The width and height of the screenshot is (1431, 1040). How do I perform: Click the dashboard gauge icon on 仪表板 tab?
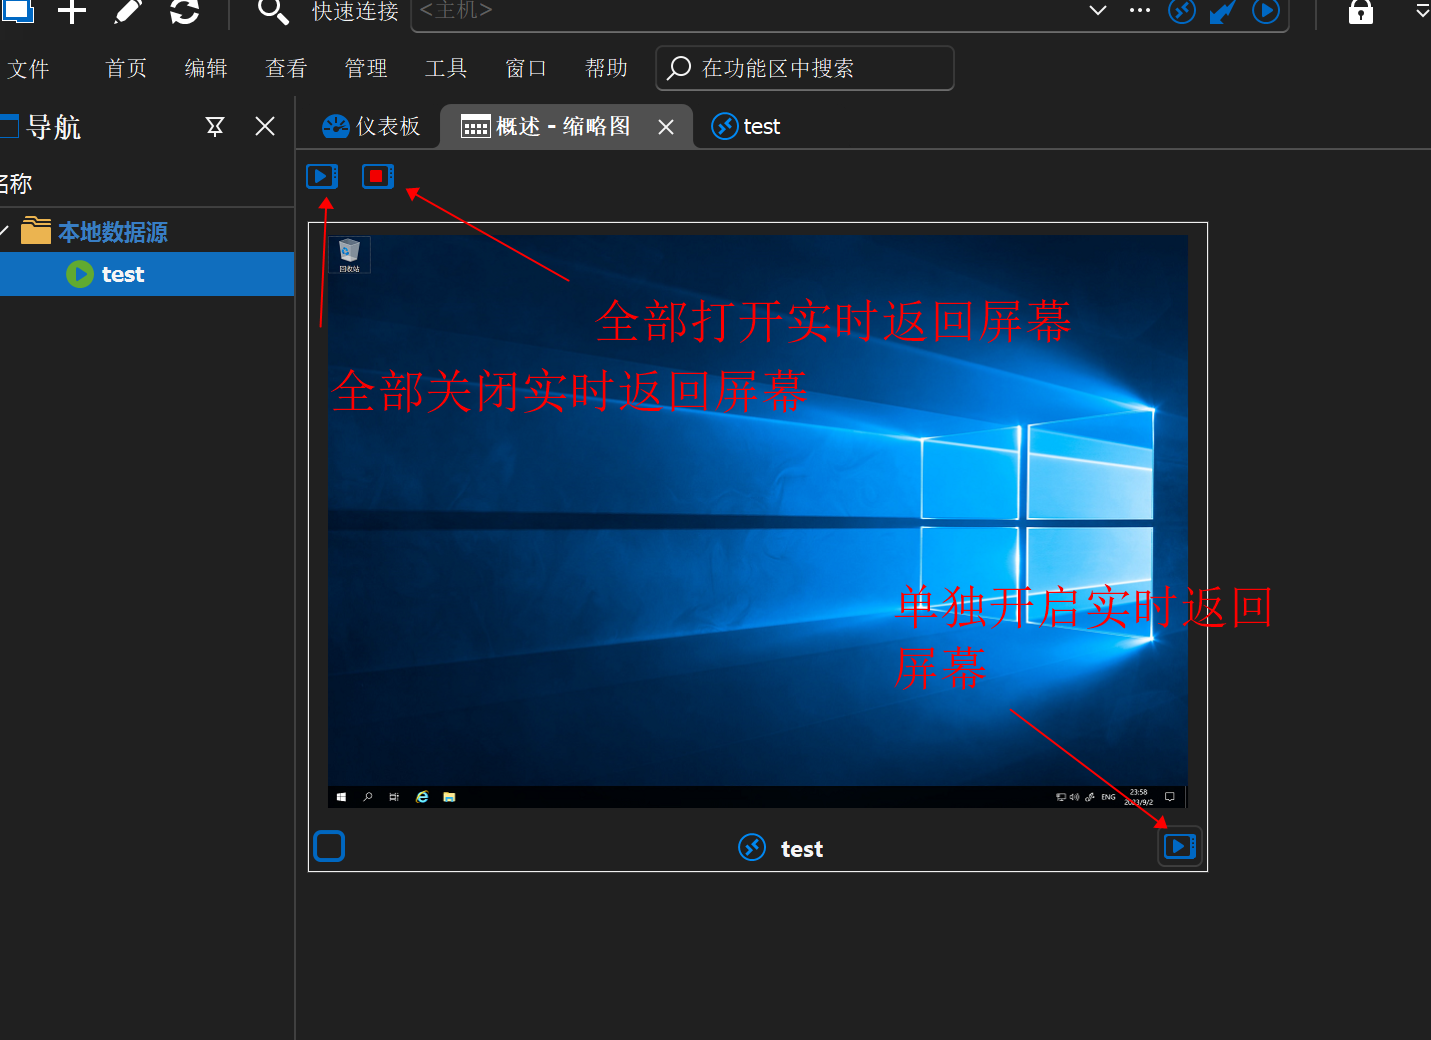point(335,126)
